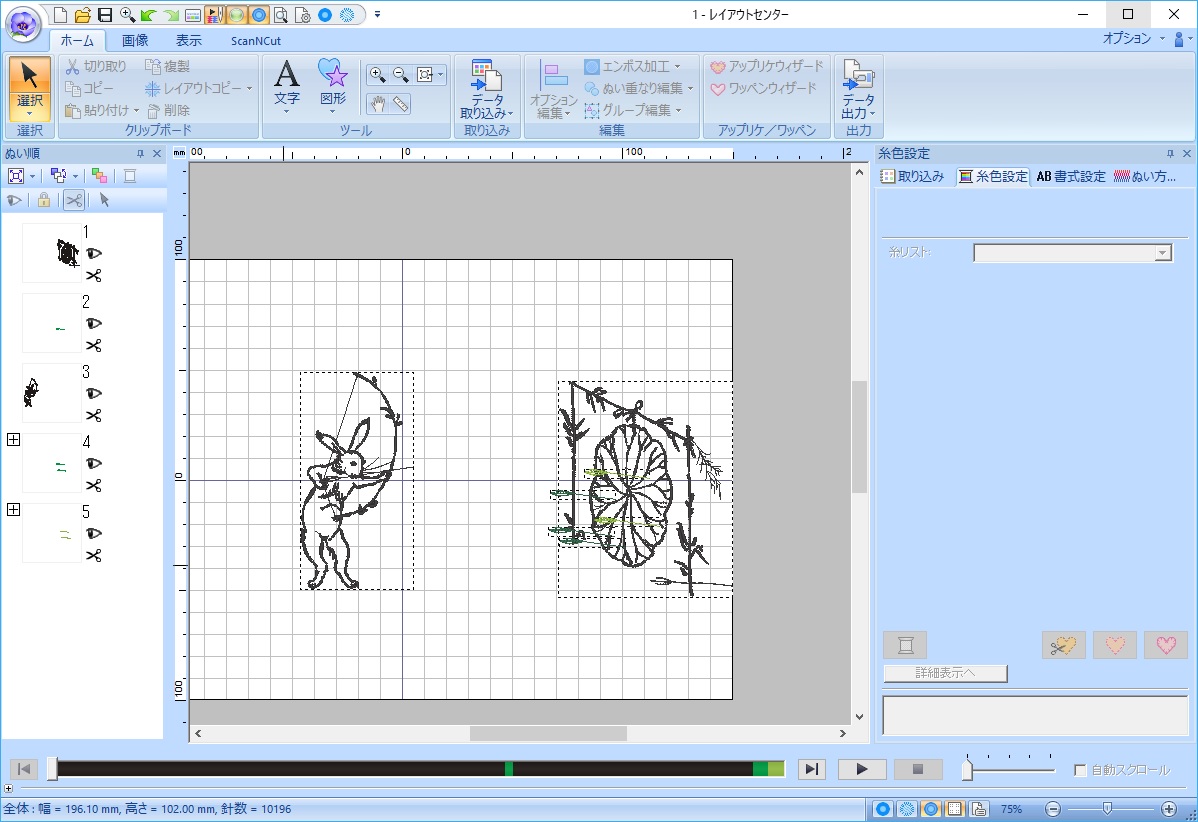Toggle visibility eye for sewing item 1
The width and height of the screenshot is (1198, 822).
[x=94, y=254]
